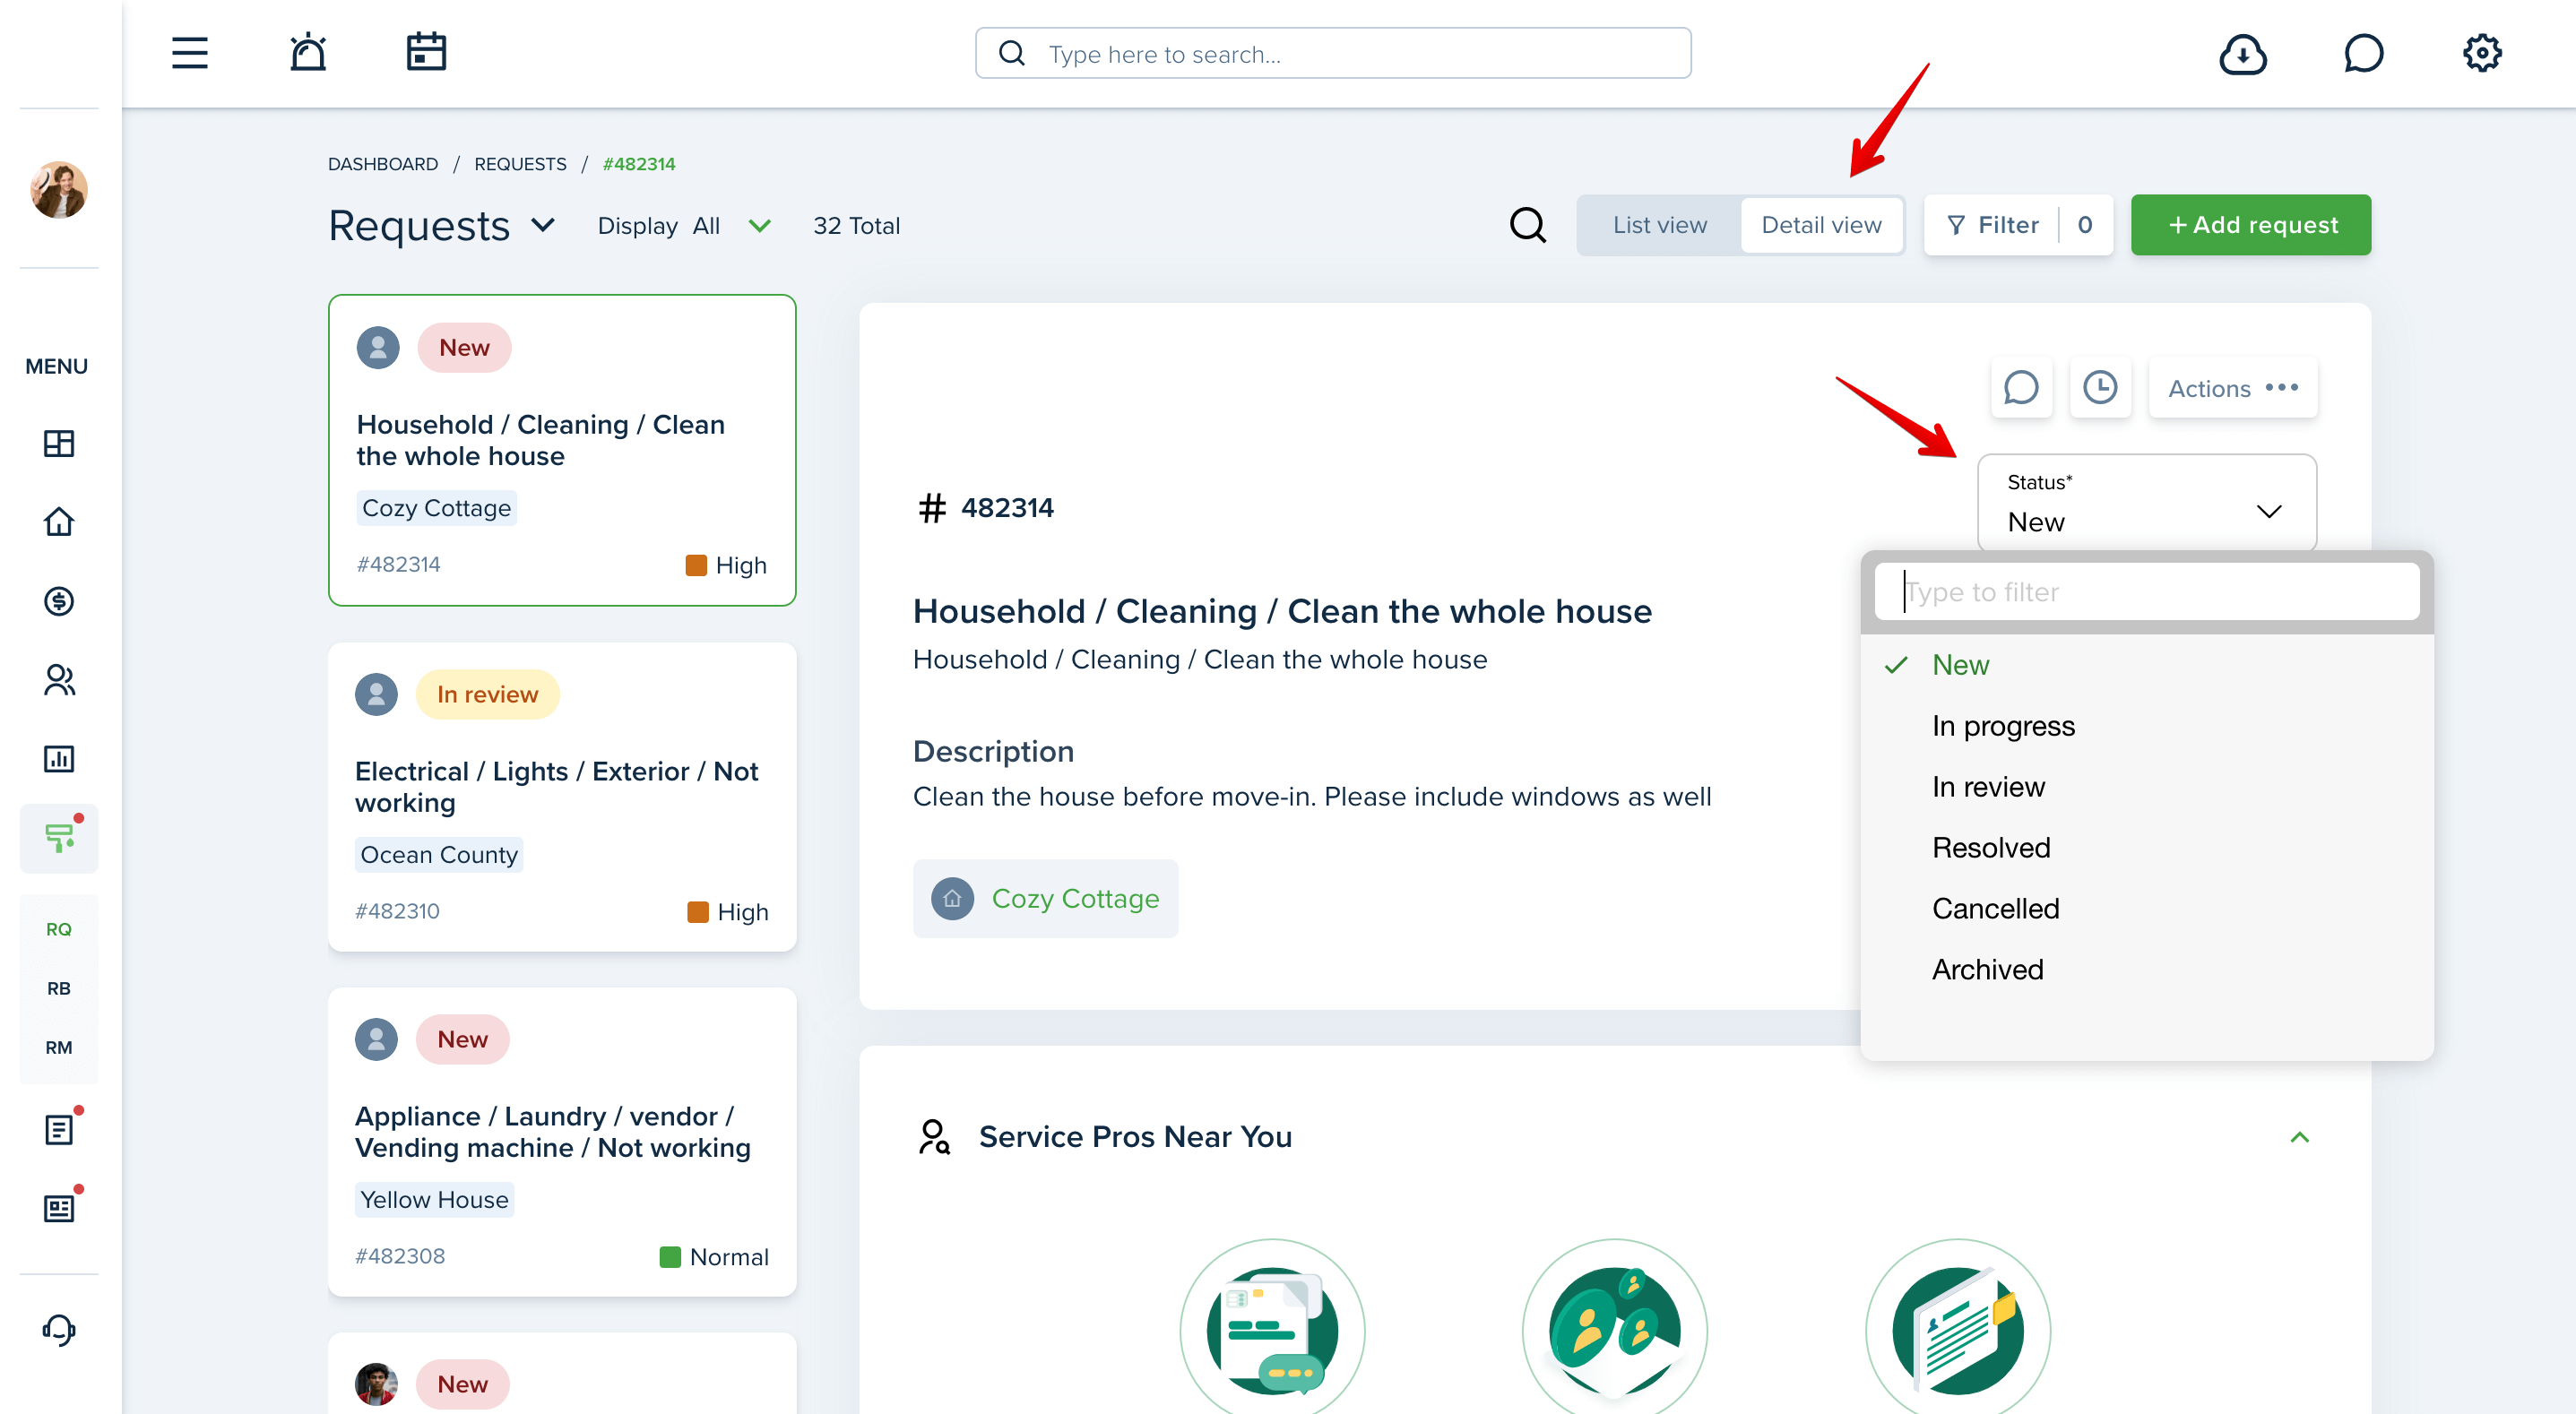
Task: Open the Actions menu
Action: tap(2232, 388)
